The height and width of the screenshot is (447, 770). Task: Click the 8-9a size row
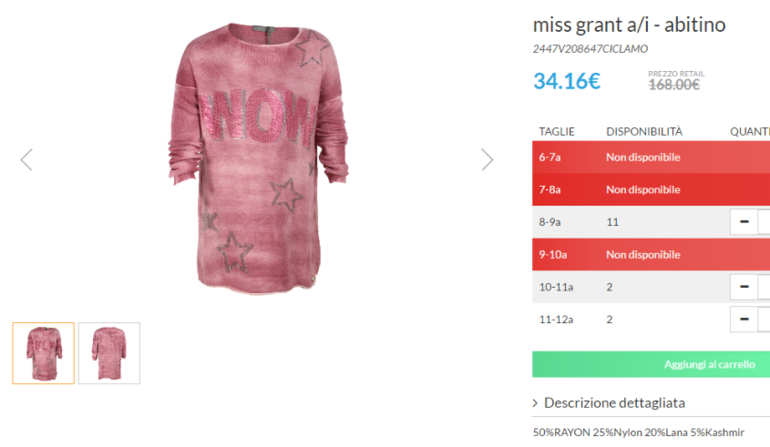pyautogui.click(x=651, y=222)
